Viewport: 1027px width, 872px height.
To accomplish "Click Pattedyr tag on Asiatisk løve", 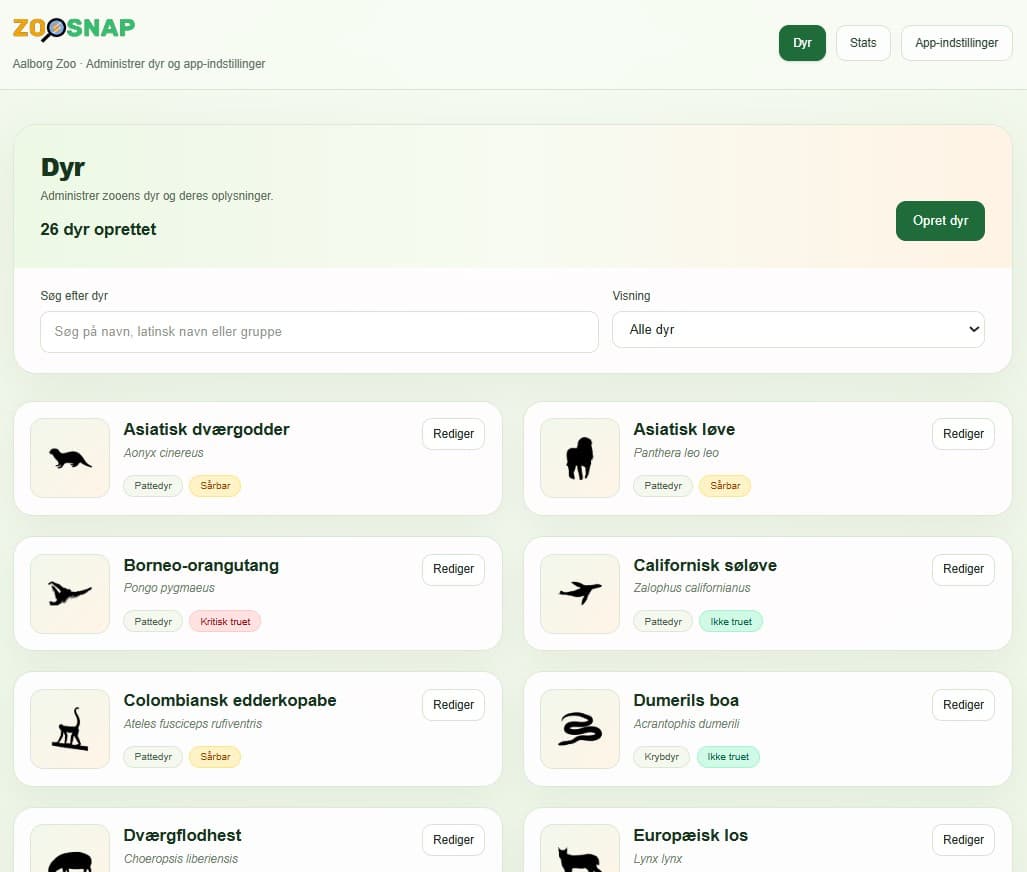I will [x=663, y=485].
